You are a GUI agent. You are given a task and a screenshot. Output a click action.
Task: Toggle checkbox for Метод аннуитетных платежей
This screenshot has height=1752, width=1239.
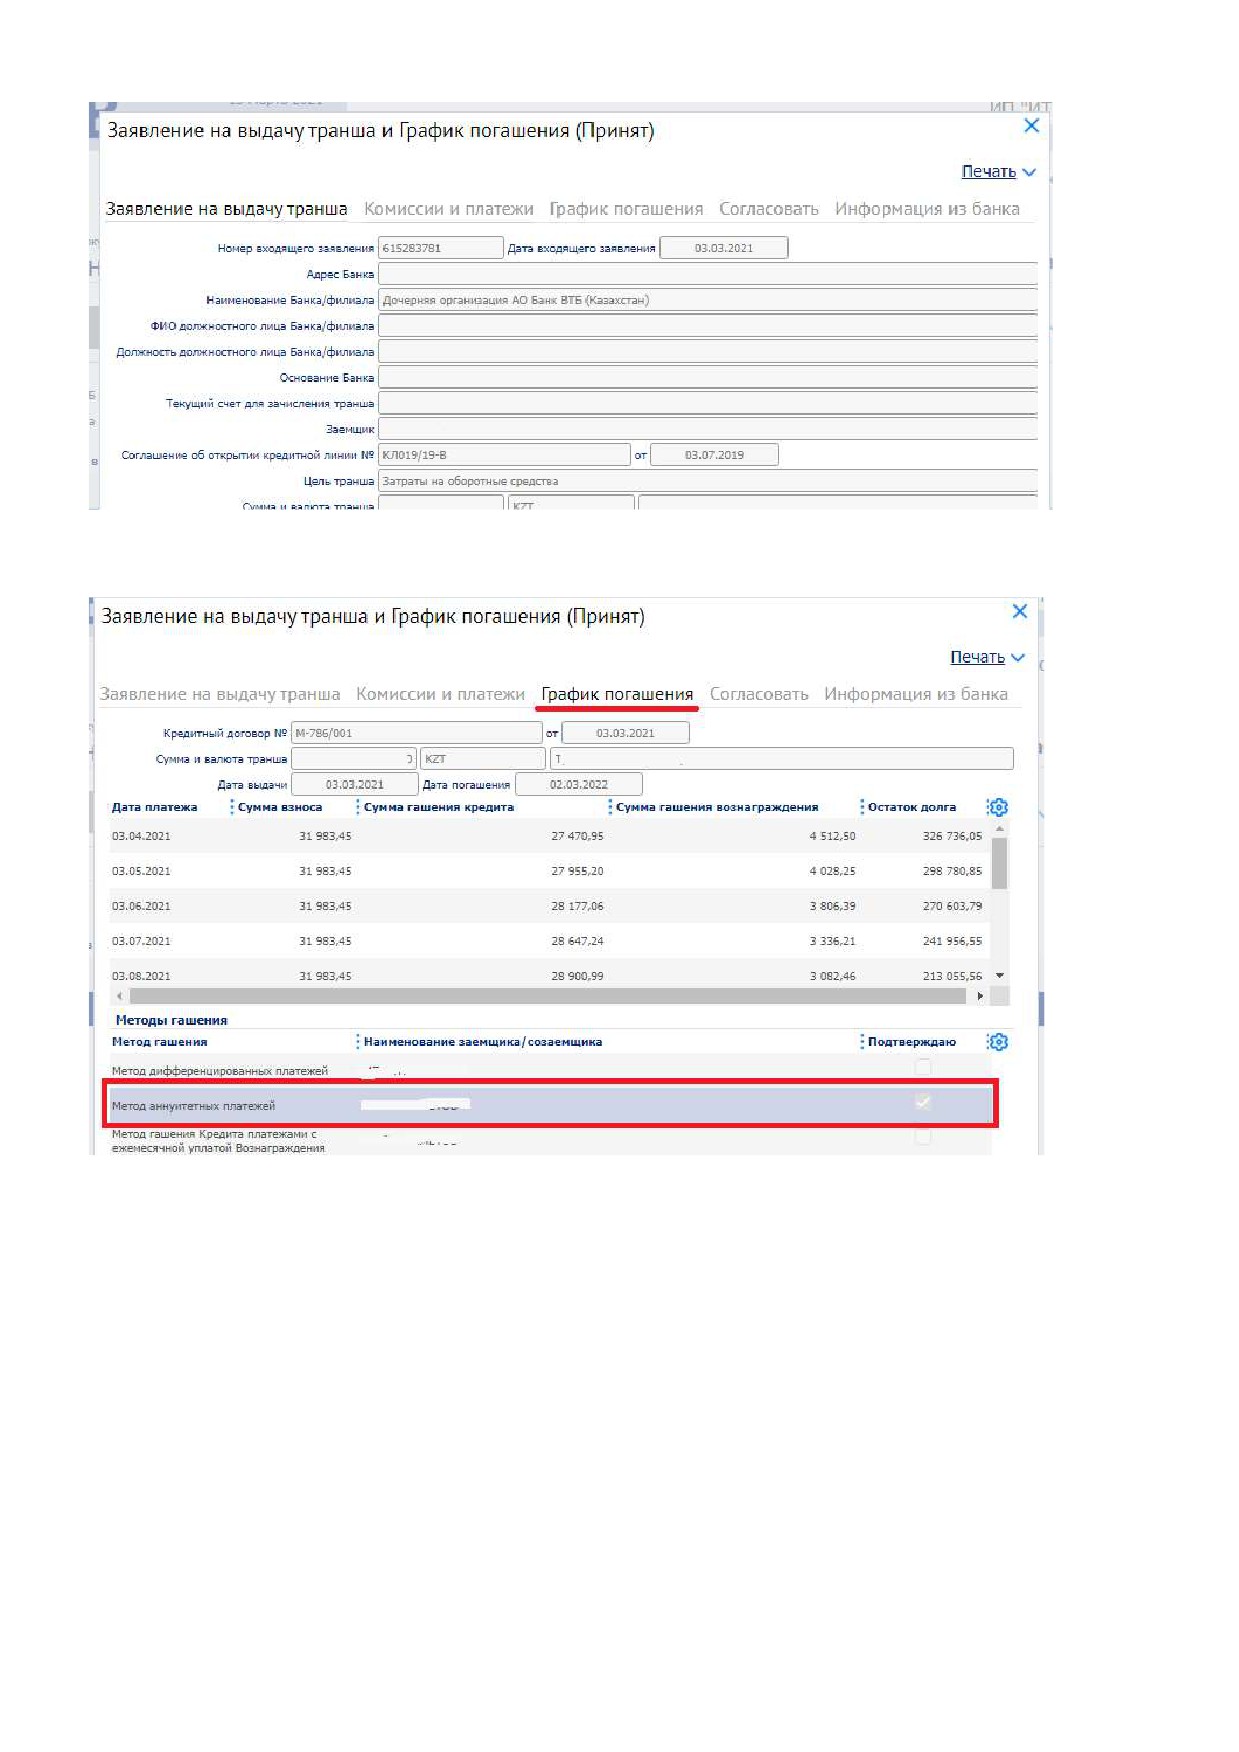click(923, 1102)
